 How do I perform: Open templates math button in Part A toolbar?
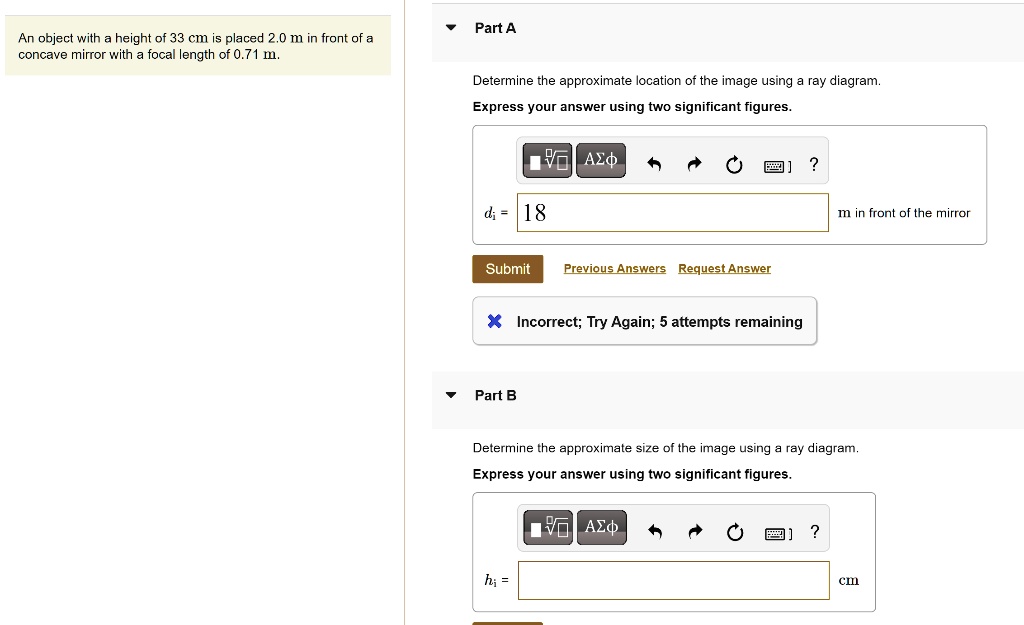tap(547, 160)
